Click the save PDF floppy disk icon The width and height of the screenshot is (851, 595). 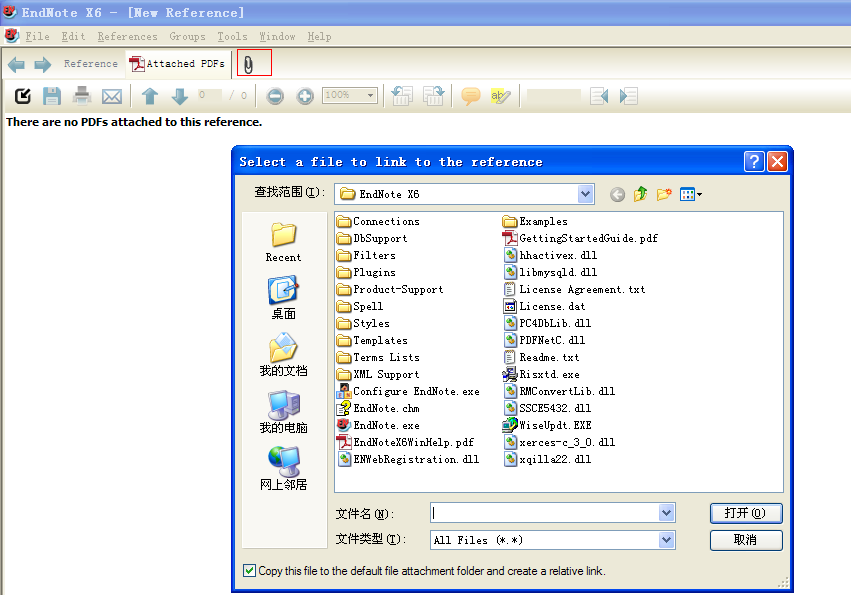(52, 96)
